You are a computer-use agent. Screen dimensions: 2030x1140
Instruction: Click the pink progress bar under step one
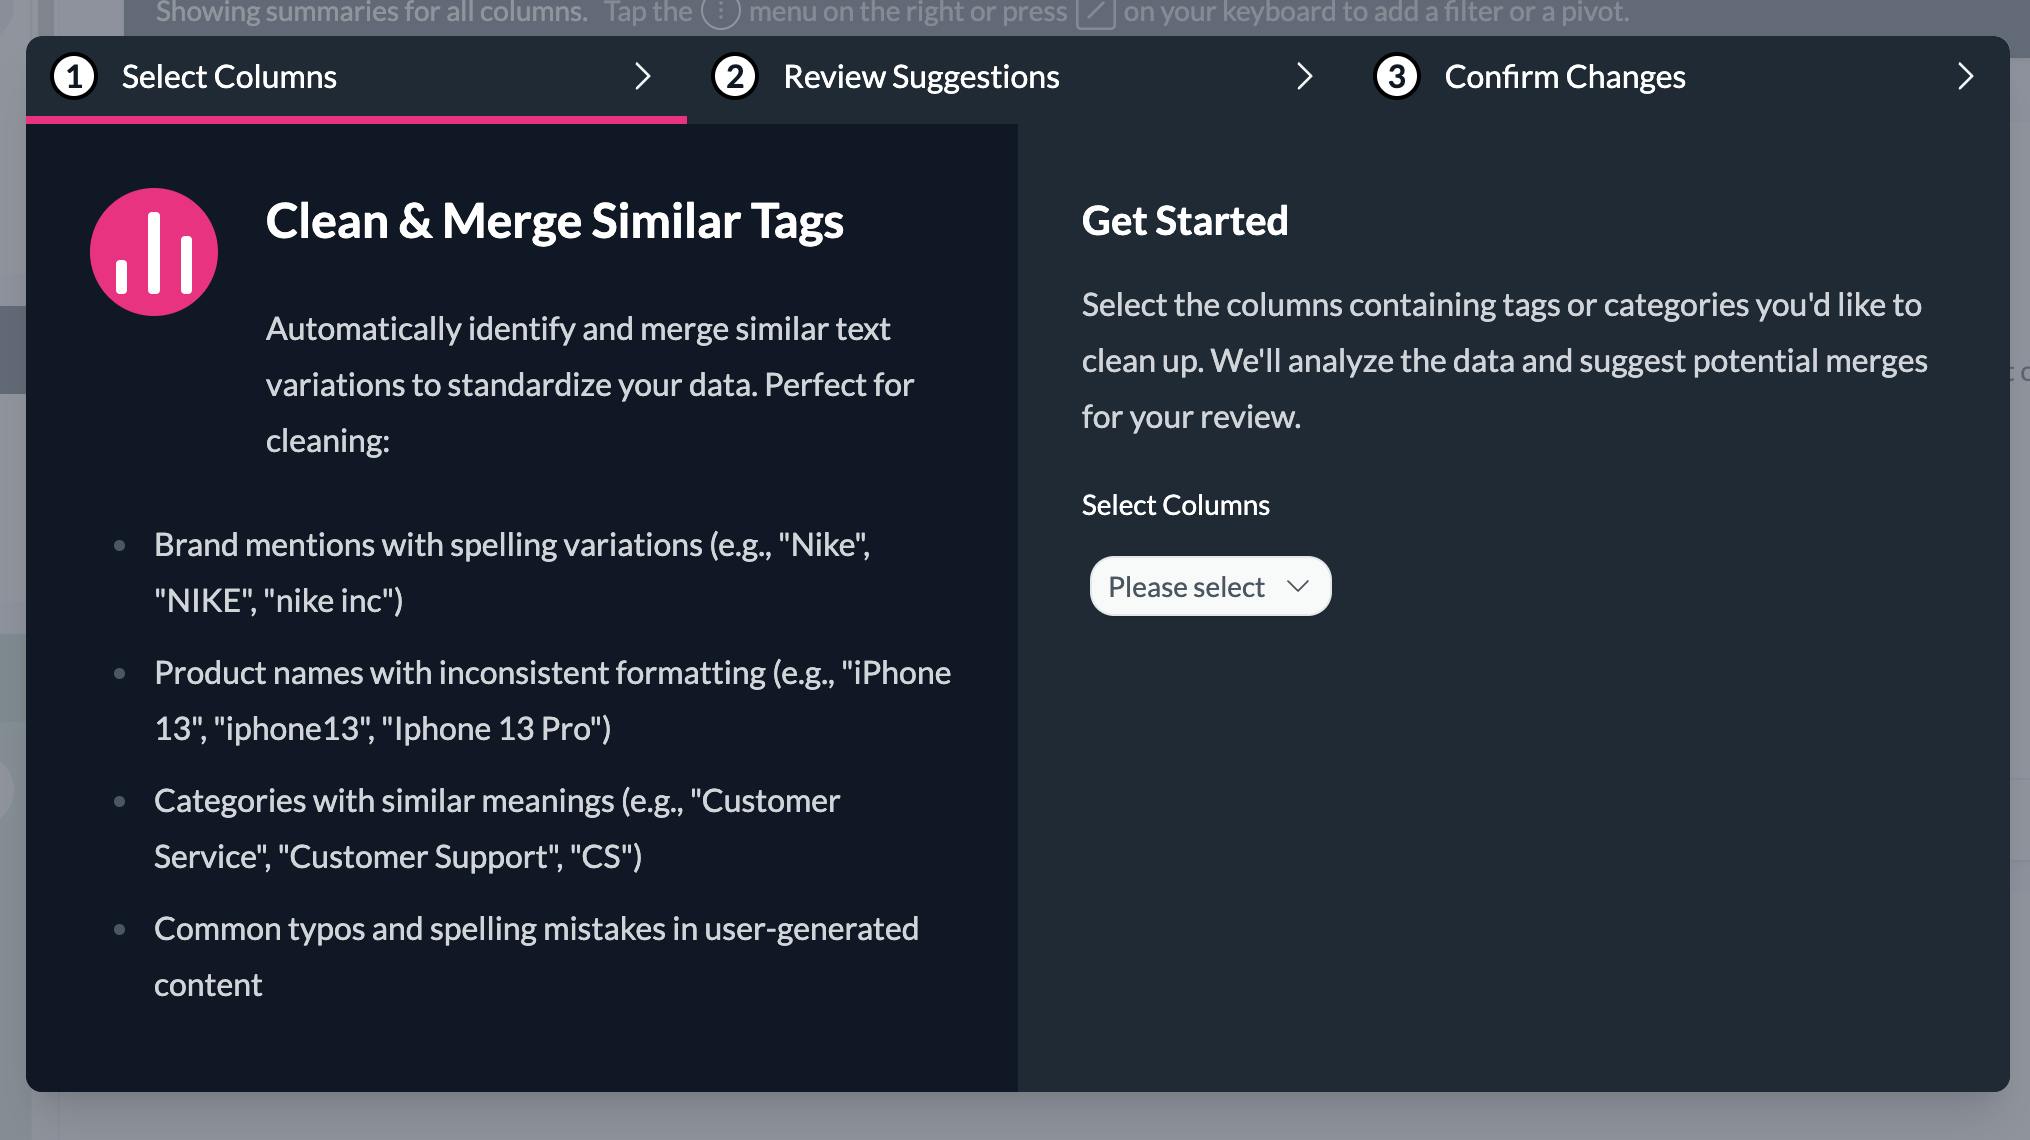pos(356,120)
